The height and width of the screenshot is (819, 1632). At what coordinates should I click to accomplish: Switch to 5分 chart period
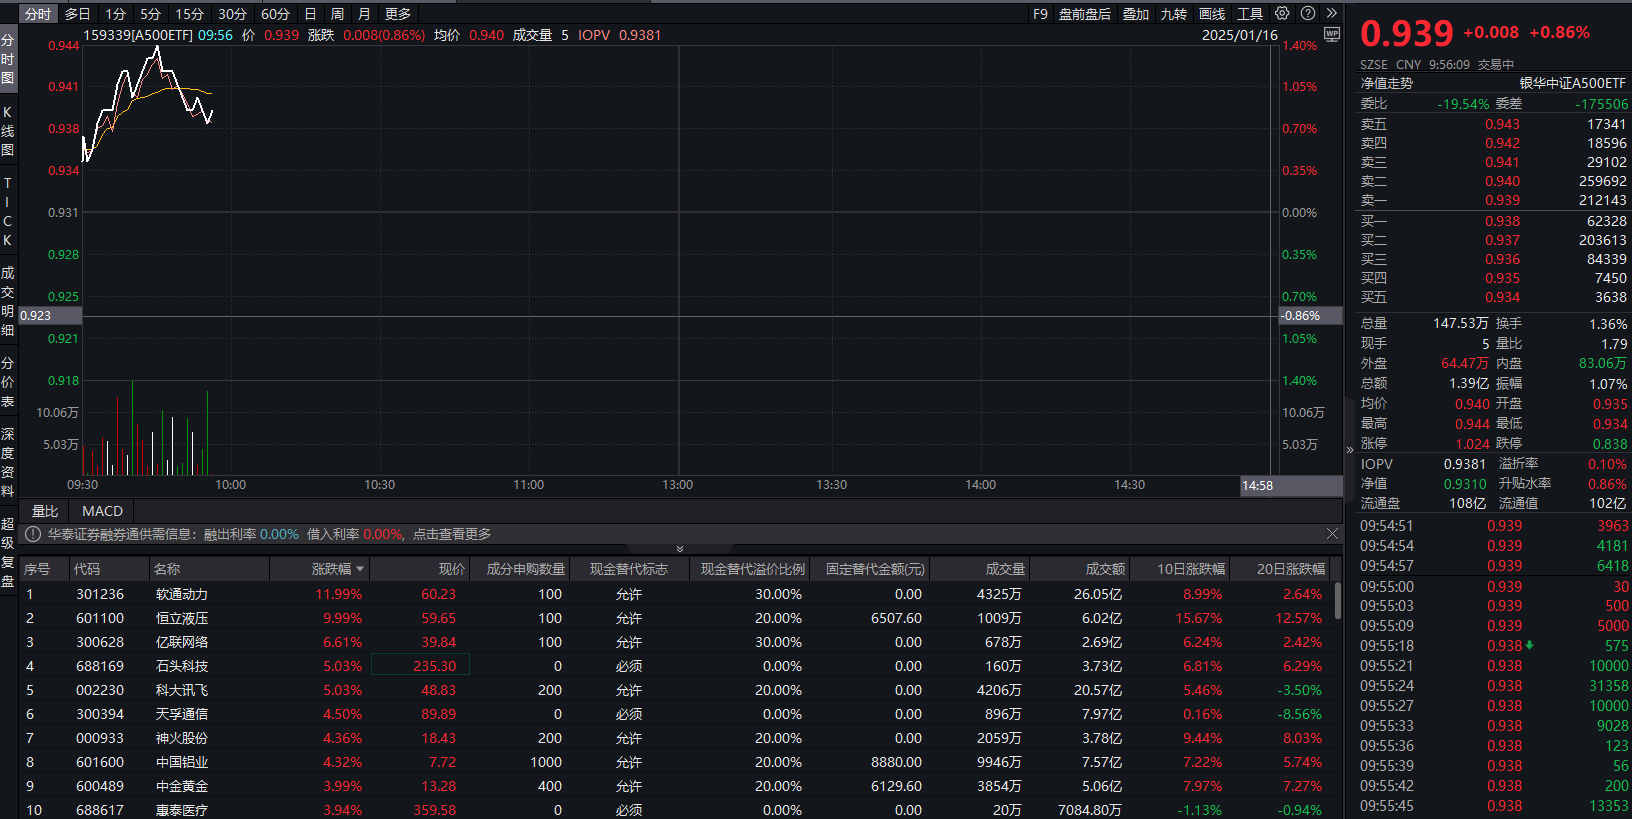(x=150, y=14)
